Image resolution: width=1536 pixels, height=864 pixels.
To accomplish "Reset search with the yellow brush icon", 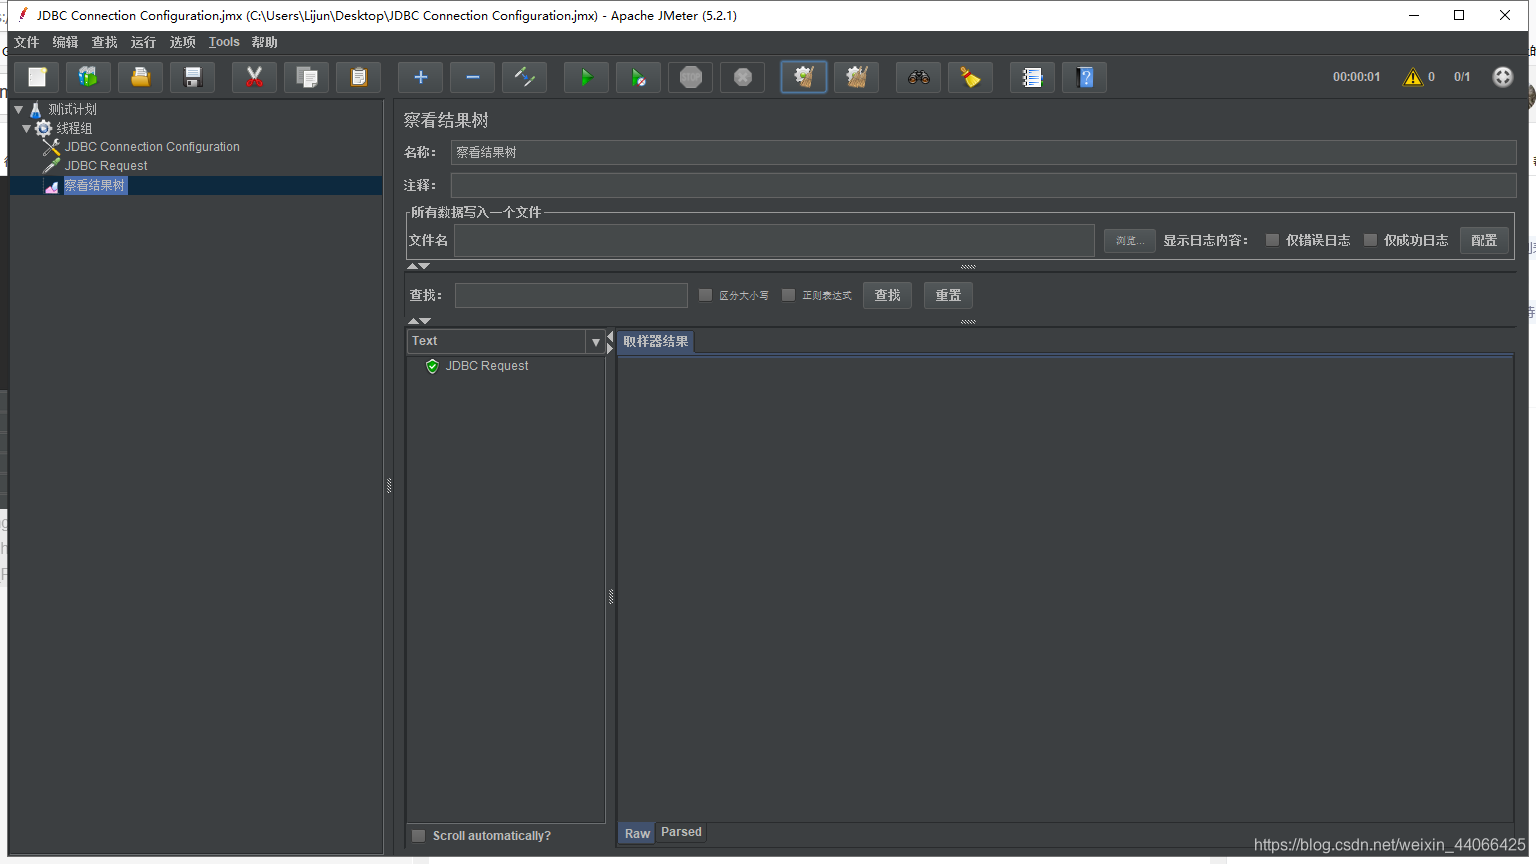I will tap(971, 77).
